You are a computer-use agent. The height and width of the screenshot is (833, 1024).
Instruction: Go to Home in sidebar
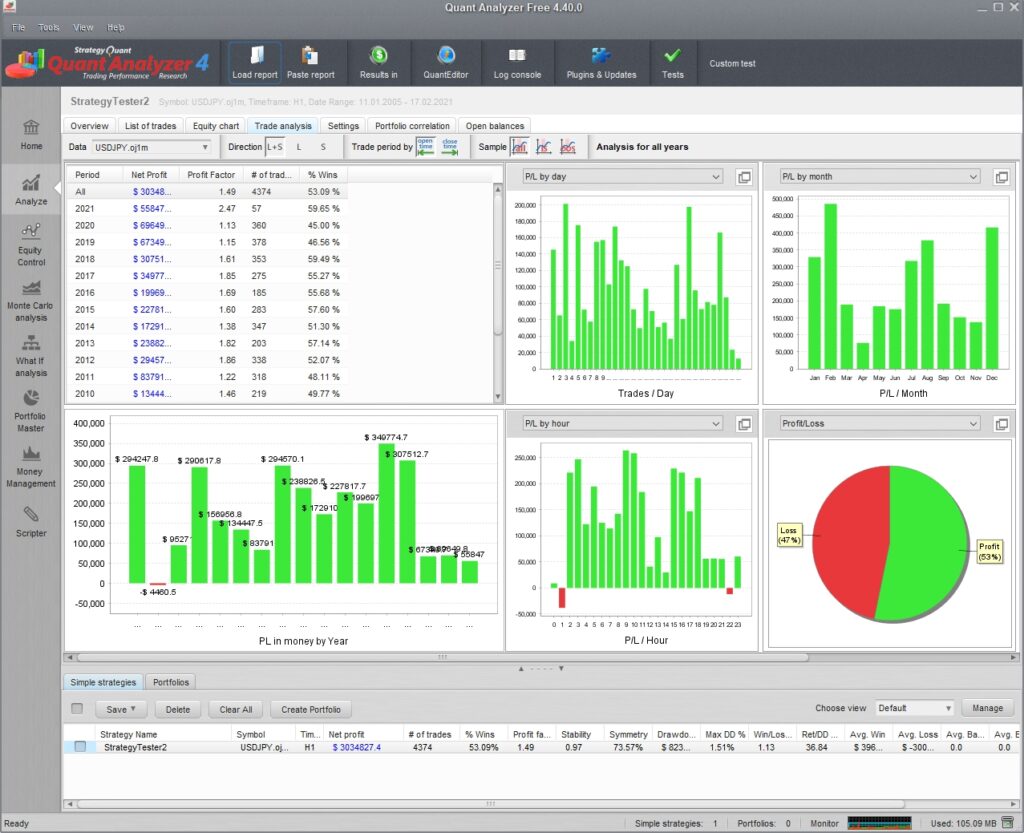pos(31,135)
